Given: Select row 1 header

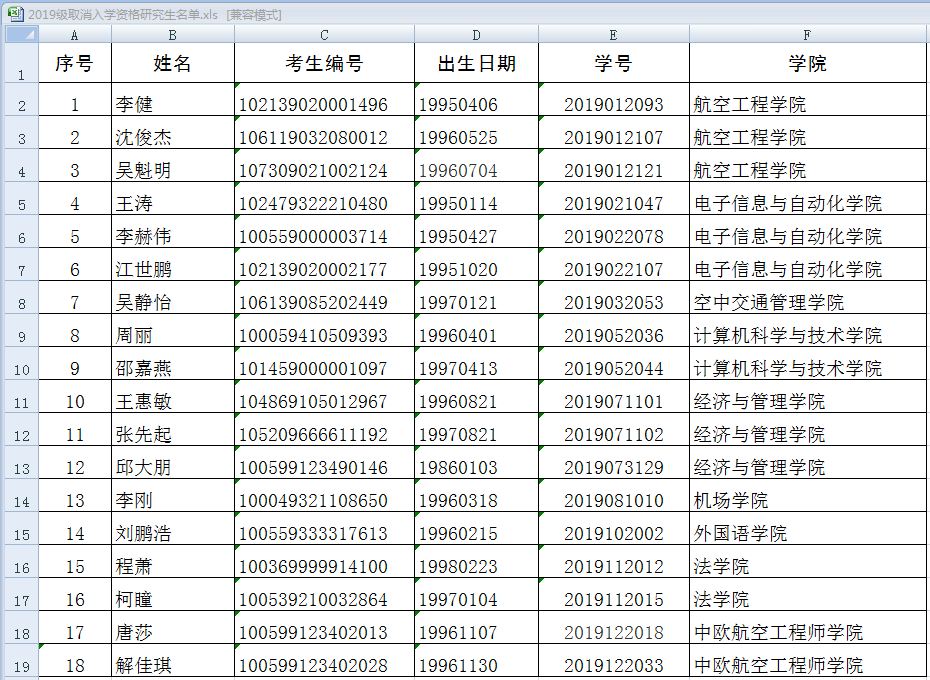Looking at the screenshot, I should point(20,65).
